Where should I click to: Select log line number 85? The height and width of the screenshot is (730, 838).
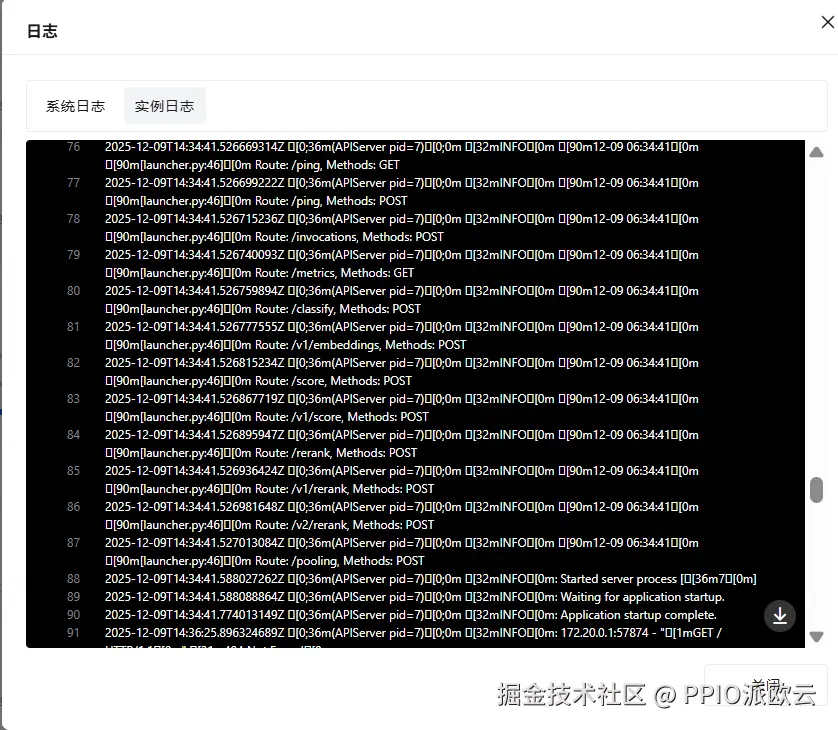click(73, 471)
